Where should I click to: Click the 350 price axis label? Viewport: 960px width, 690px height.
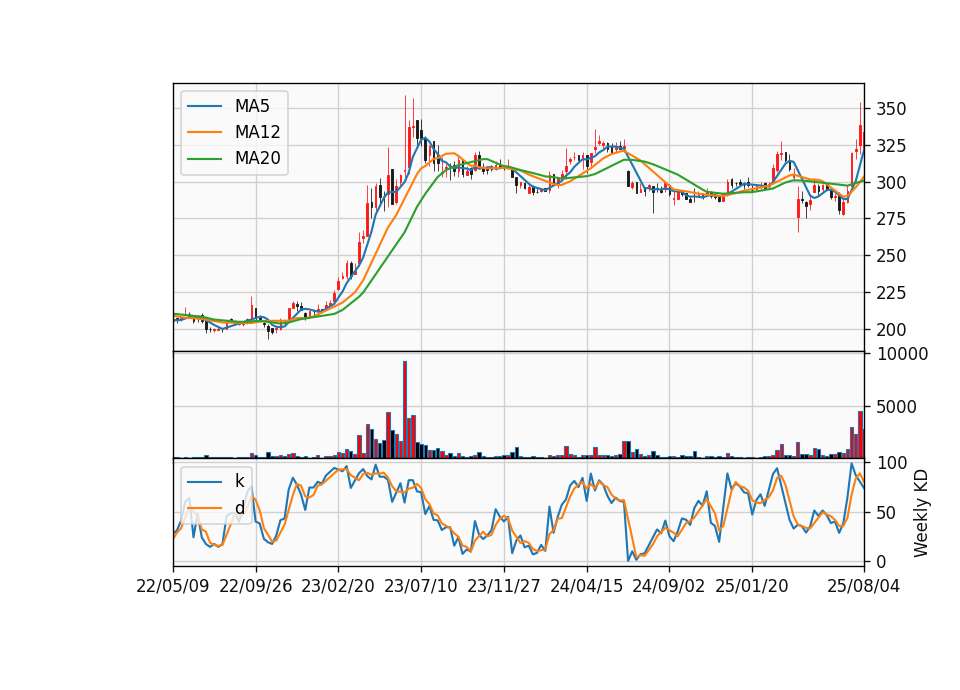[891, 109]
